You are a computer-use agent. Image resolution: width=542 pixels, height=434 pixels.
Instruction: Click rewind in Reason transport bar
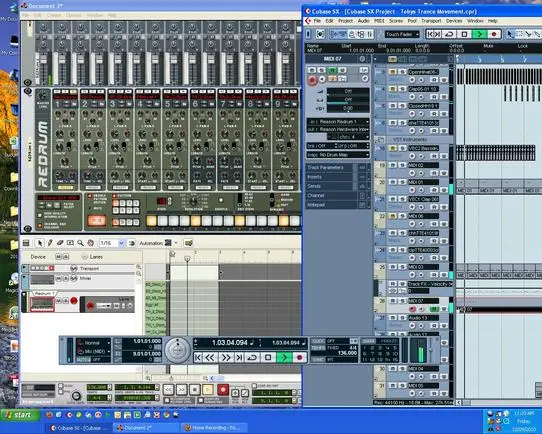point(168,390)
